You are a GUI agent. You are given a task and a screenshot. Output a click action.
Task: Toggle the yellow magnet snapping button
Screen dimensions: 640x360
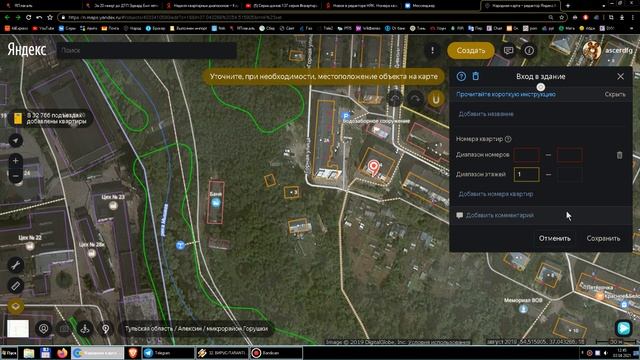pyautogui.click(x=436, y=99)
